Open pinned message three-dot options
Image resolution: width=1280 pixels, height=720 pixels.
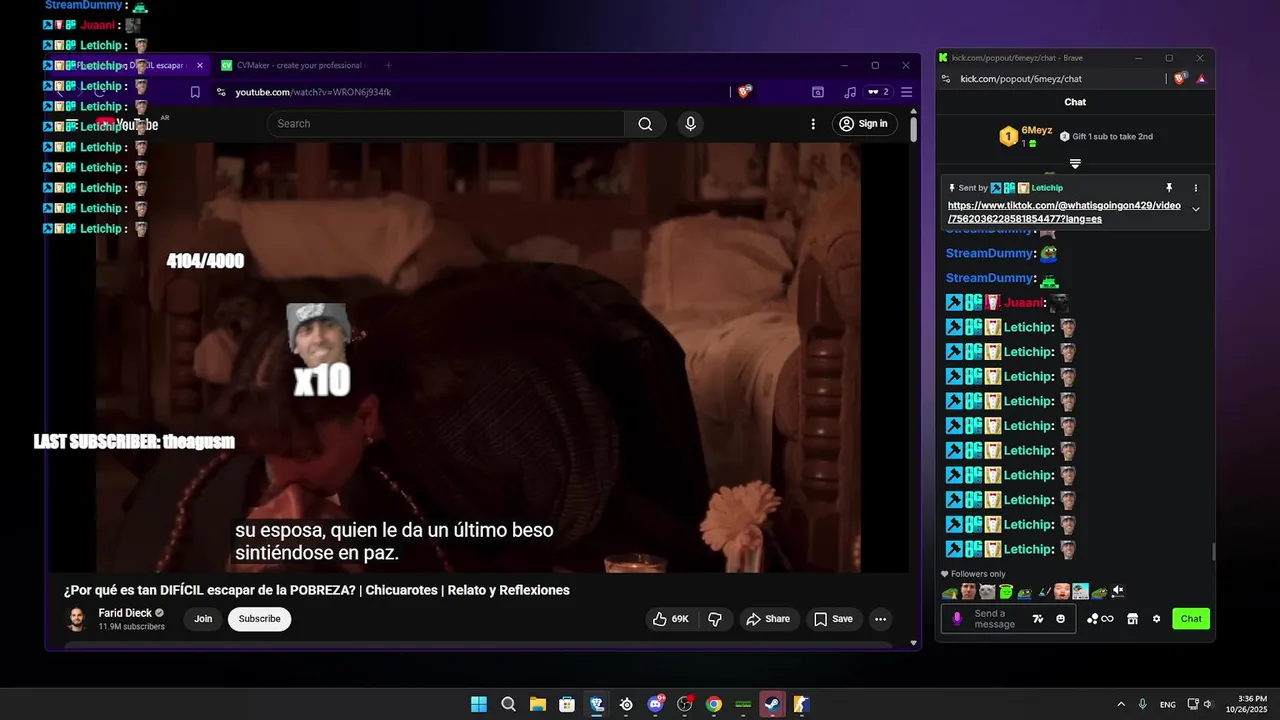1195,188
